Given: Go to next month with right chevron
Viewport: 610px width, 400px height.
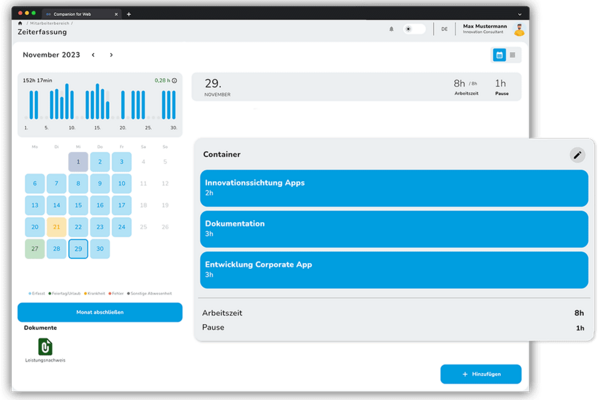Looking at the screenshot, I should 111,55.
